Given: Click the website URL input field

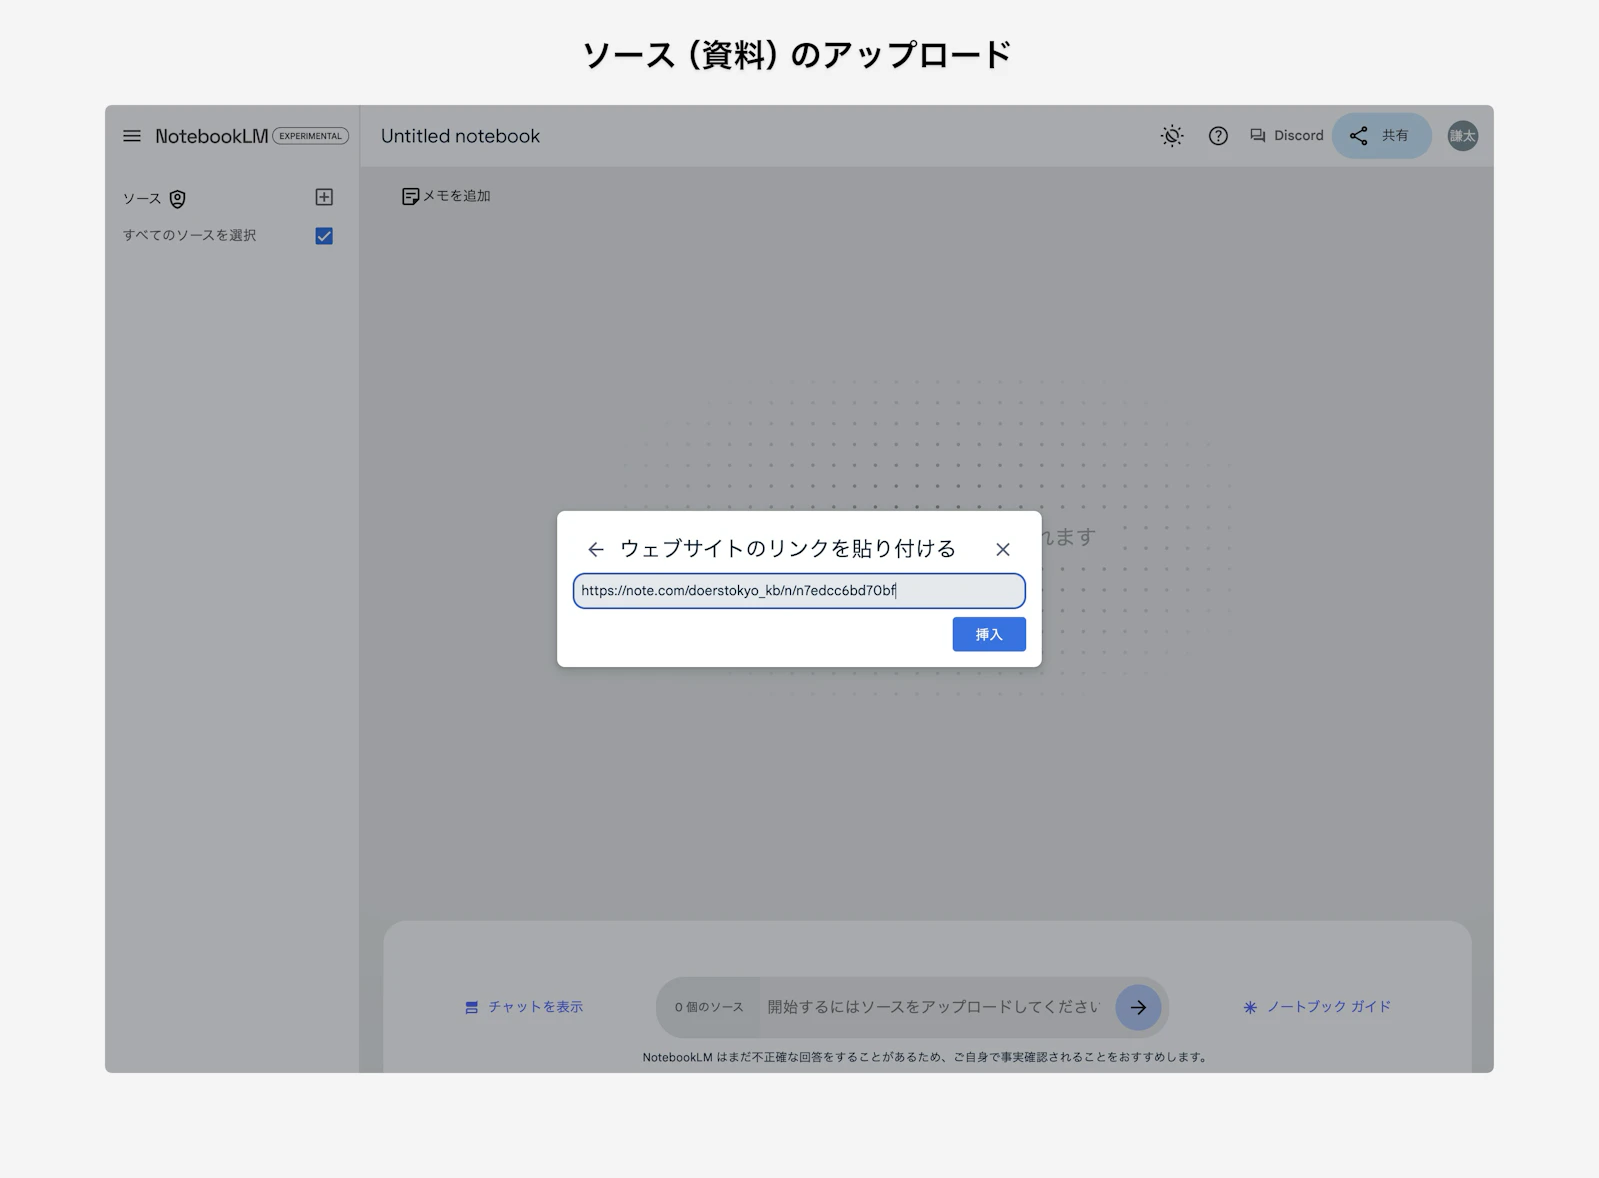Looking at the screenshot, I should pos(799,591).
